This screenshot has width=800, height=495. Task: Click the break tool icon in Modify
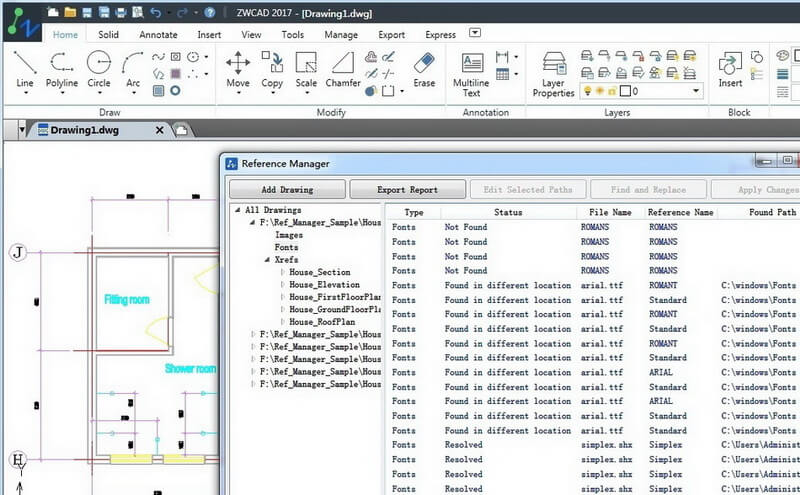[x=388, y=74]
